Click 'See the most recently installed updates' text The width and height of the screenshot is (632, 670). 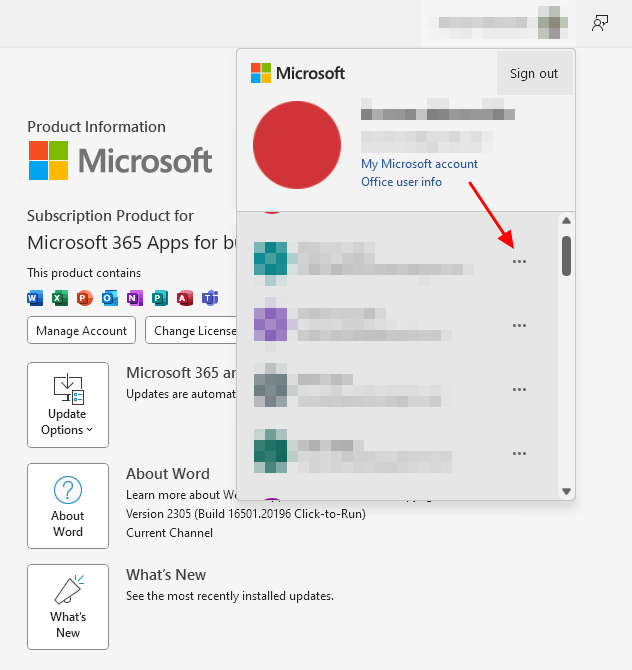click(x=230, y=596)
